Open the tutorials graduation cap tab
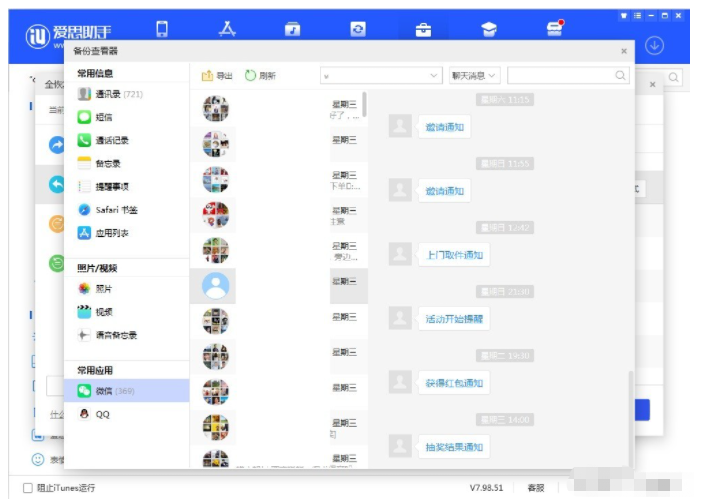 [x=489, y=29]
